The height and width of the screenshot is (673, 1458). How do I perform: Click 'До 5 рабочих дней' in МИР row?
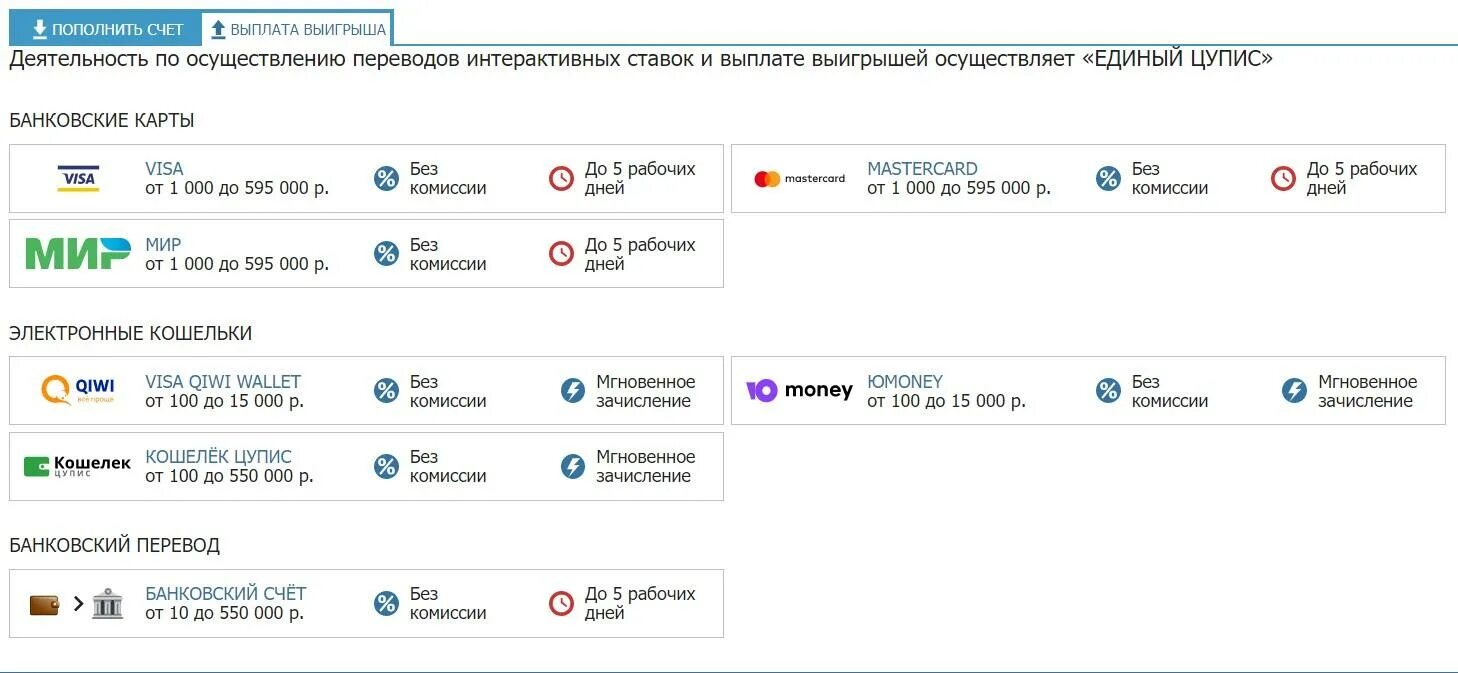[640, 254]
